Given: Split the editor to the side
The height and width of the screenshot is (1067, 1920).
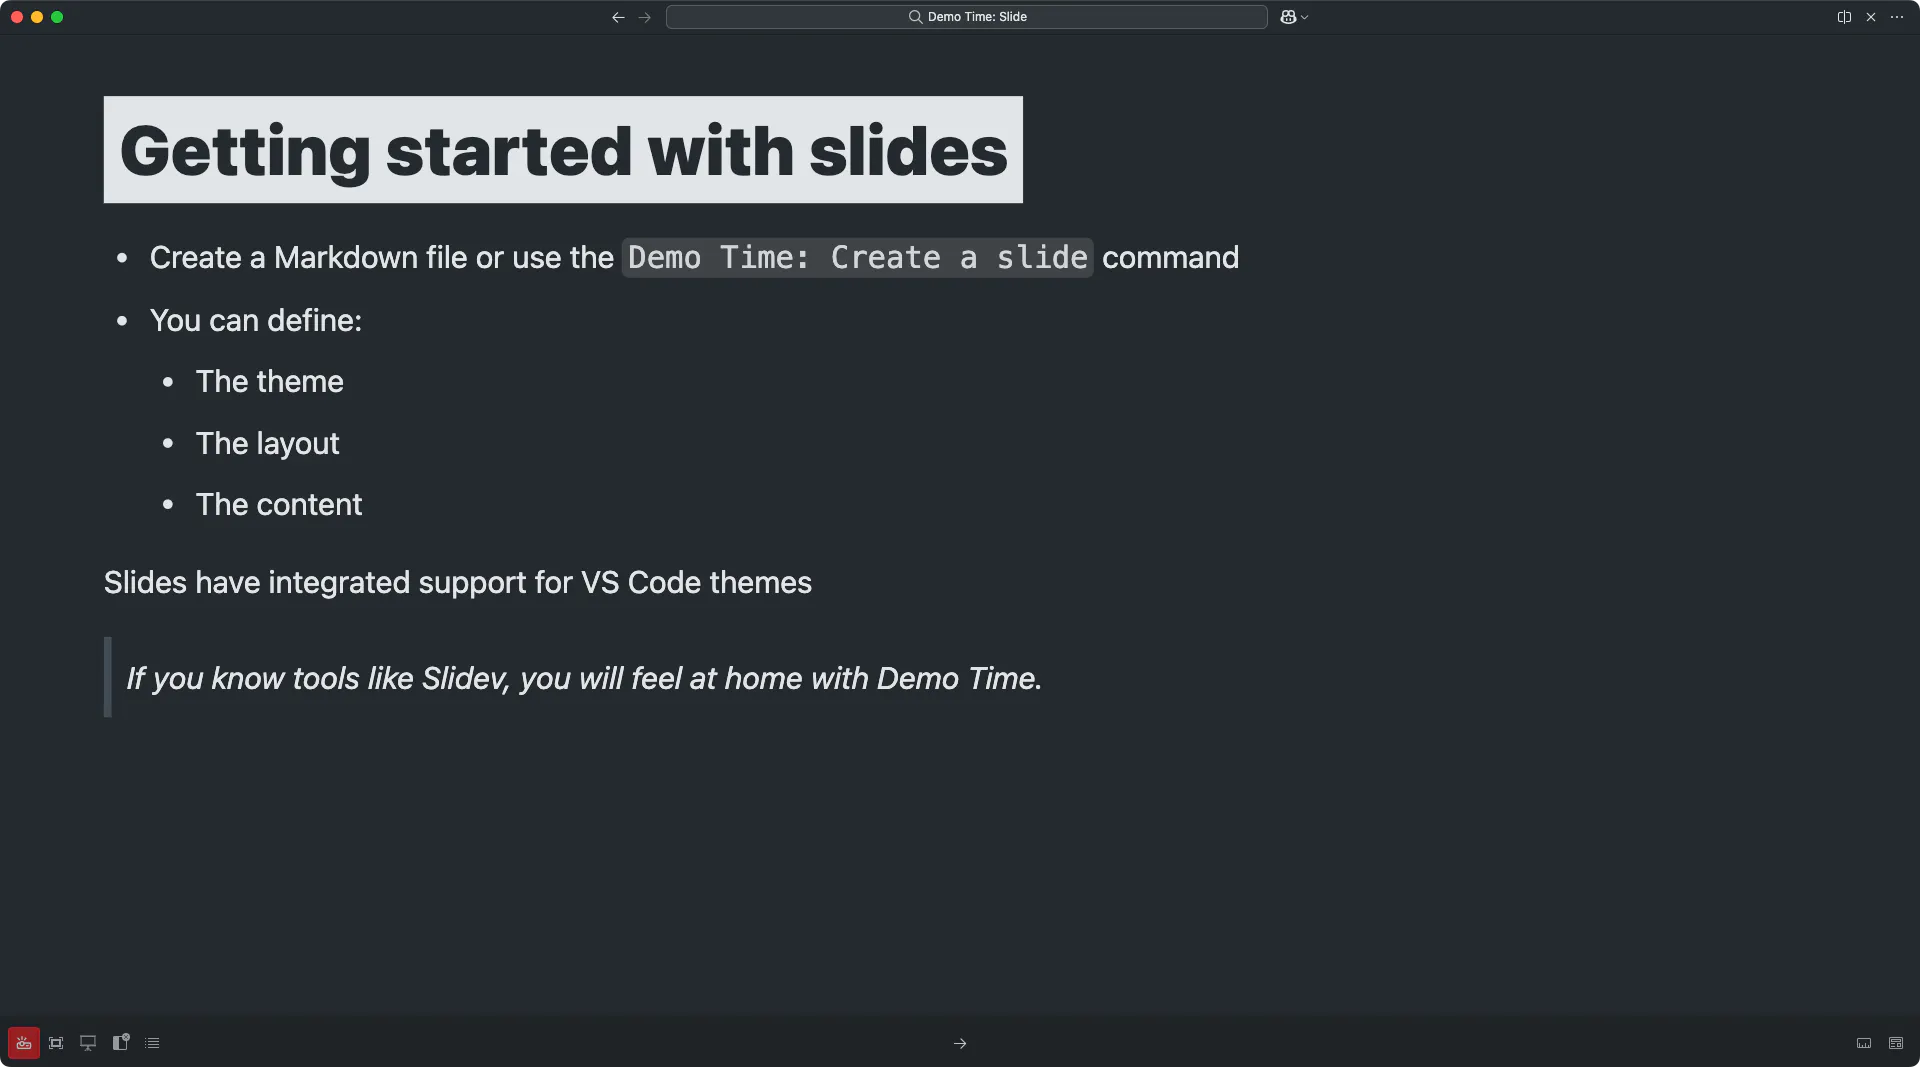Looking at the screenshot, I should click(x=1844, y=17).
